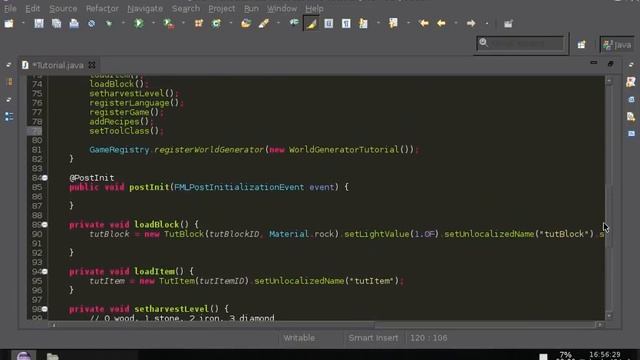Collapse the postInit method fold marker
The height and width of the screenshot is (360, 640).
45,178
